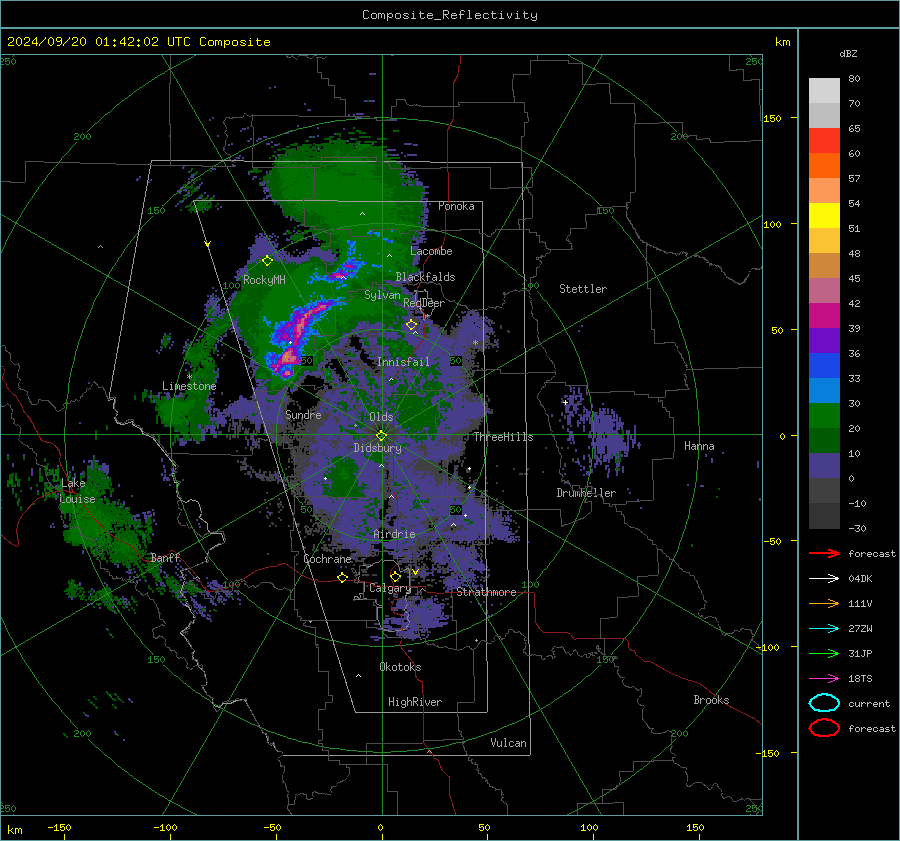Viewport: 900px width, 841px height.
Task: Click the 'Strathmore' map label
Action: [487, 592]
